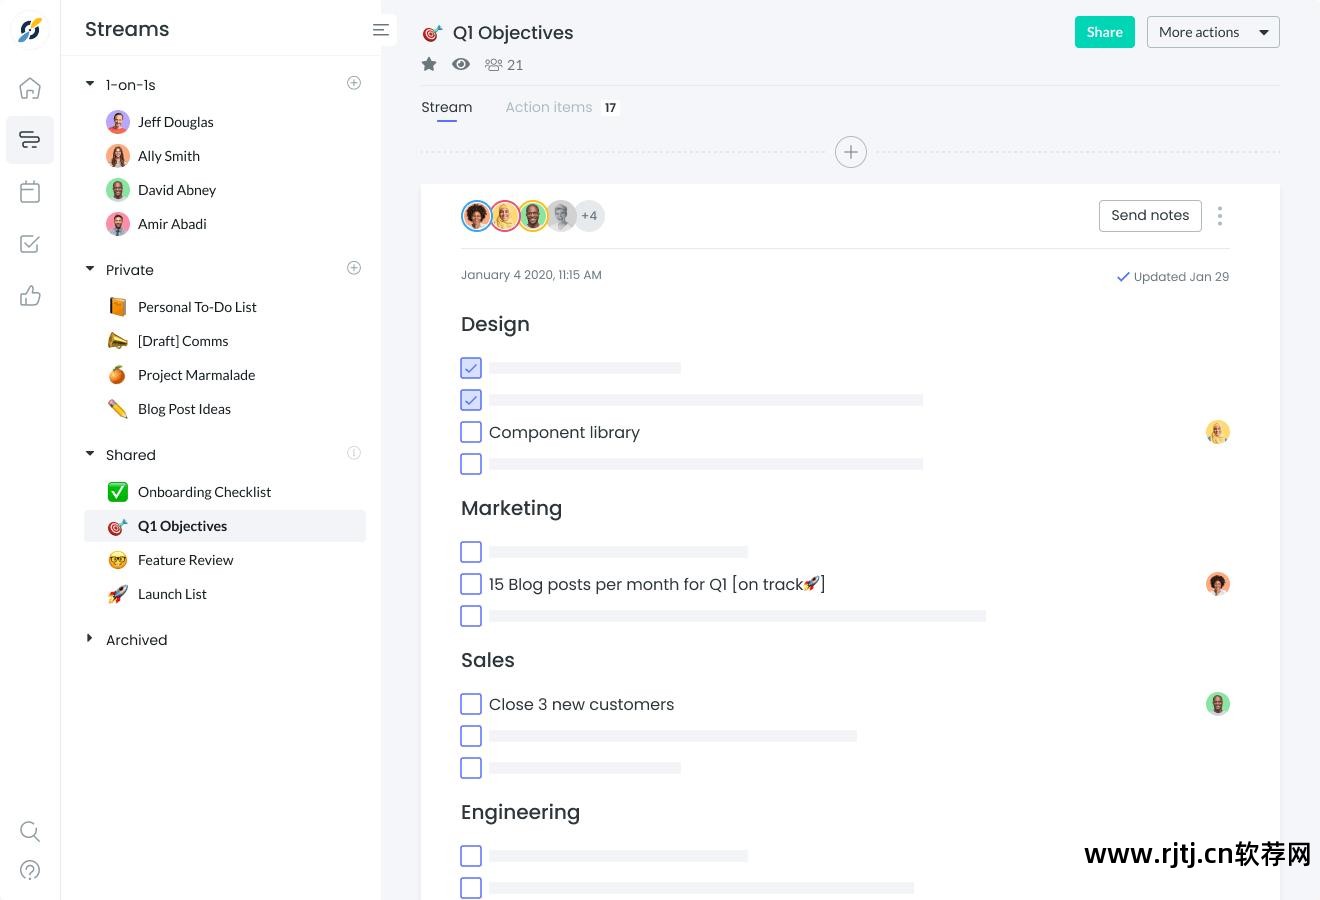1320x900 pixels.
Task: Open the action items checkmark sidebar icon
Action: click(30, 244)
